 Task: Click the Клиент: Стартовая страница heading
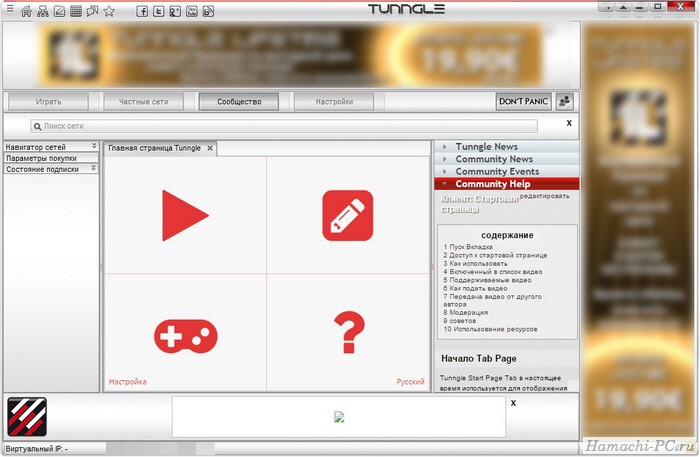click(479, 204)
